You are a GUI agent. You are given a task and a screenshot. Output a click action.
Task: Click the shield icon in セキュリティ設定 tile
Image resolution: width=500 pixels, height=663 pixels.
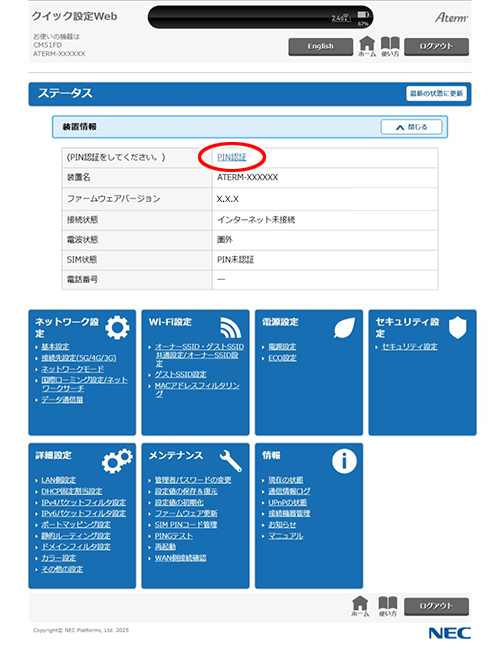[x=457, y=328]
